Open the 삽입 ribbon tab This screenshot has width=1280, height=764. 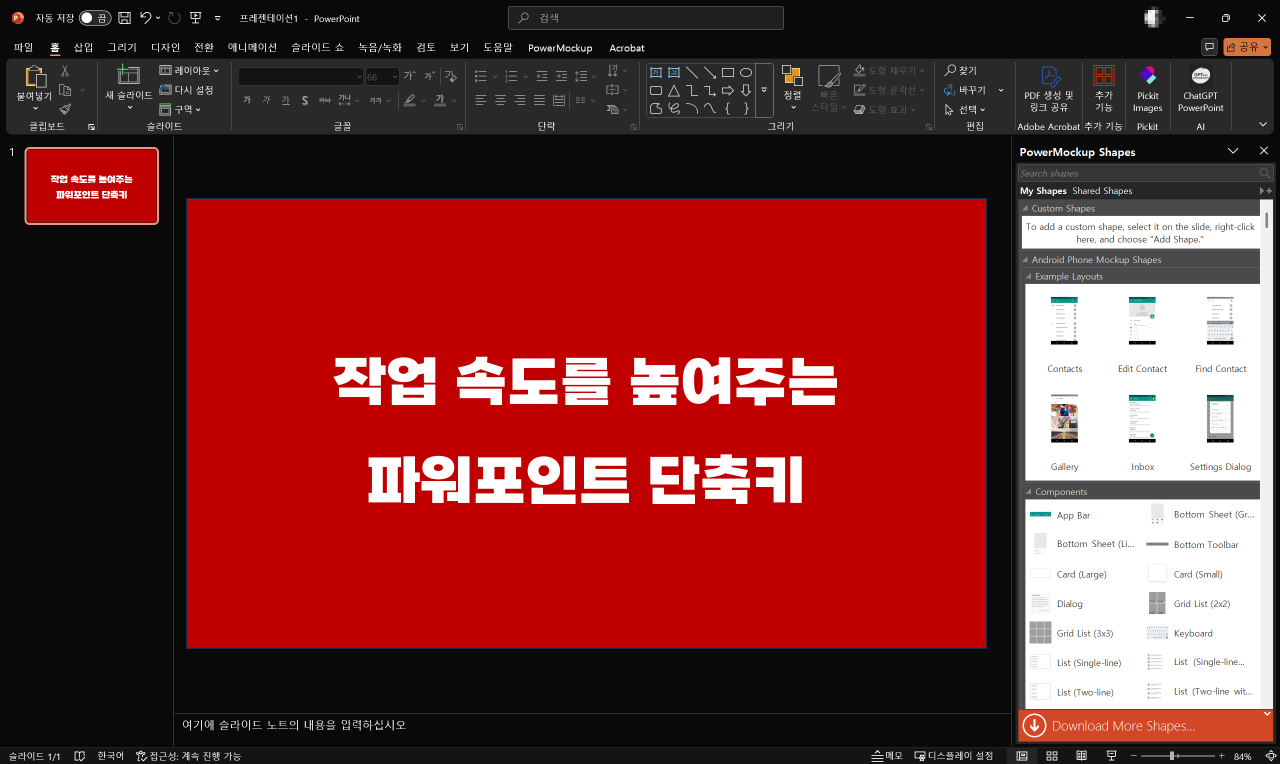(x=83, y=47)
